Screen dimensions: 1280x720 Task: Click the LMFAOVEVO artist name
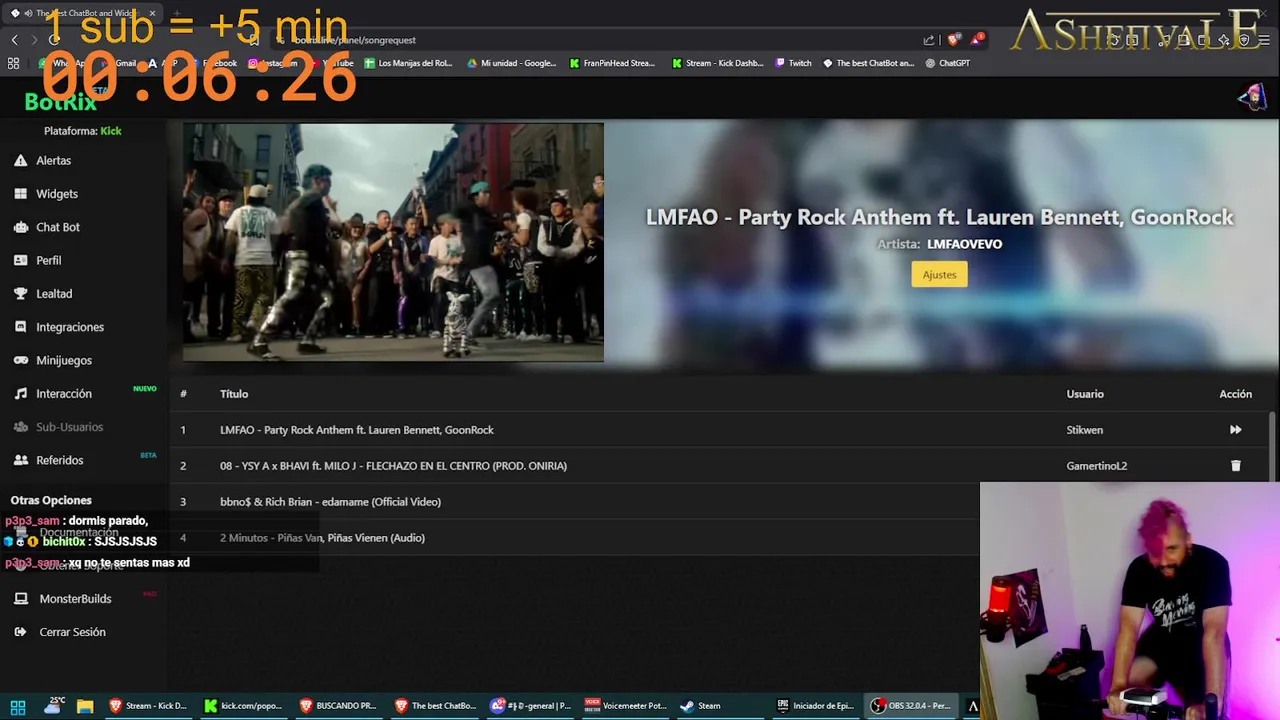pyautogui.click(x=964, y=244)
